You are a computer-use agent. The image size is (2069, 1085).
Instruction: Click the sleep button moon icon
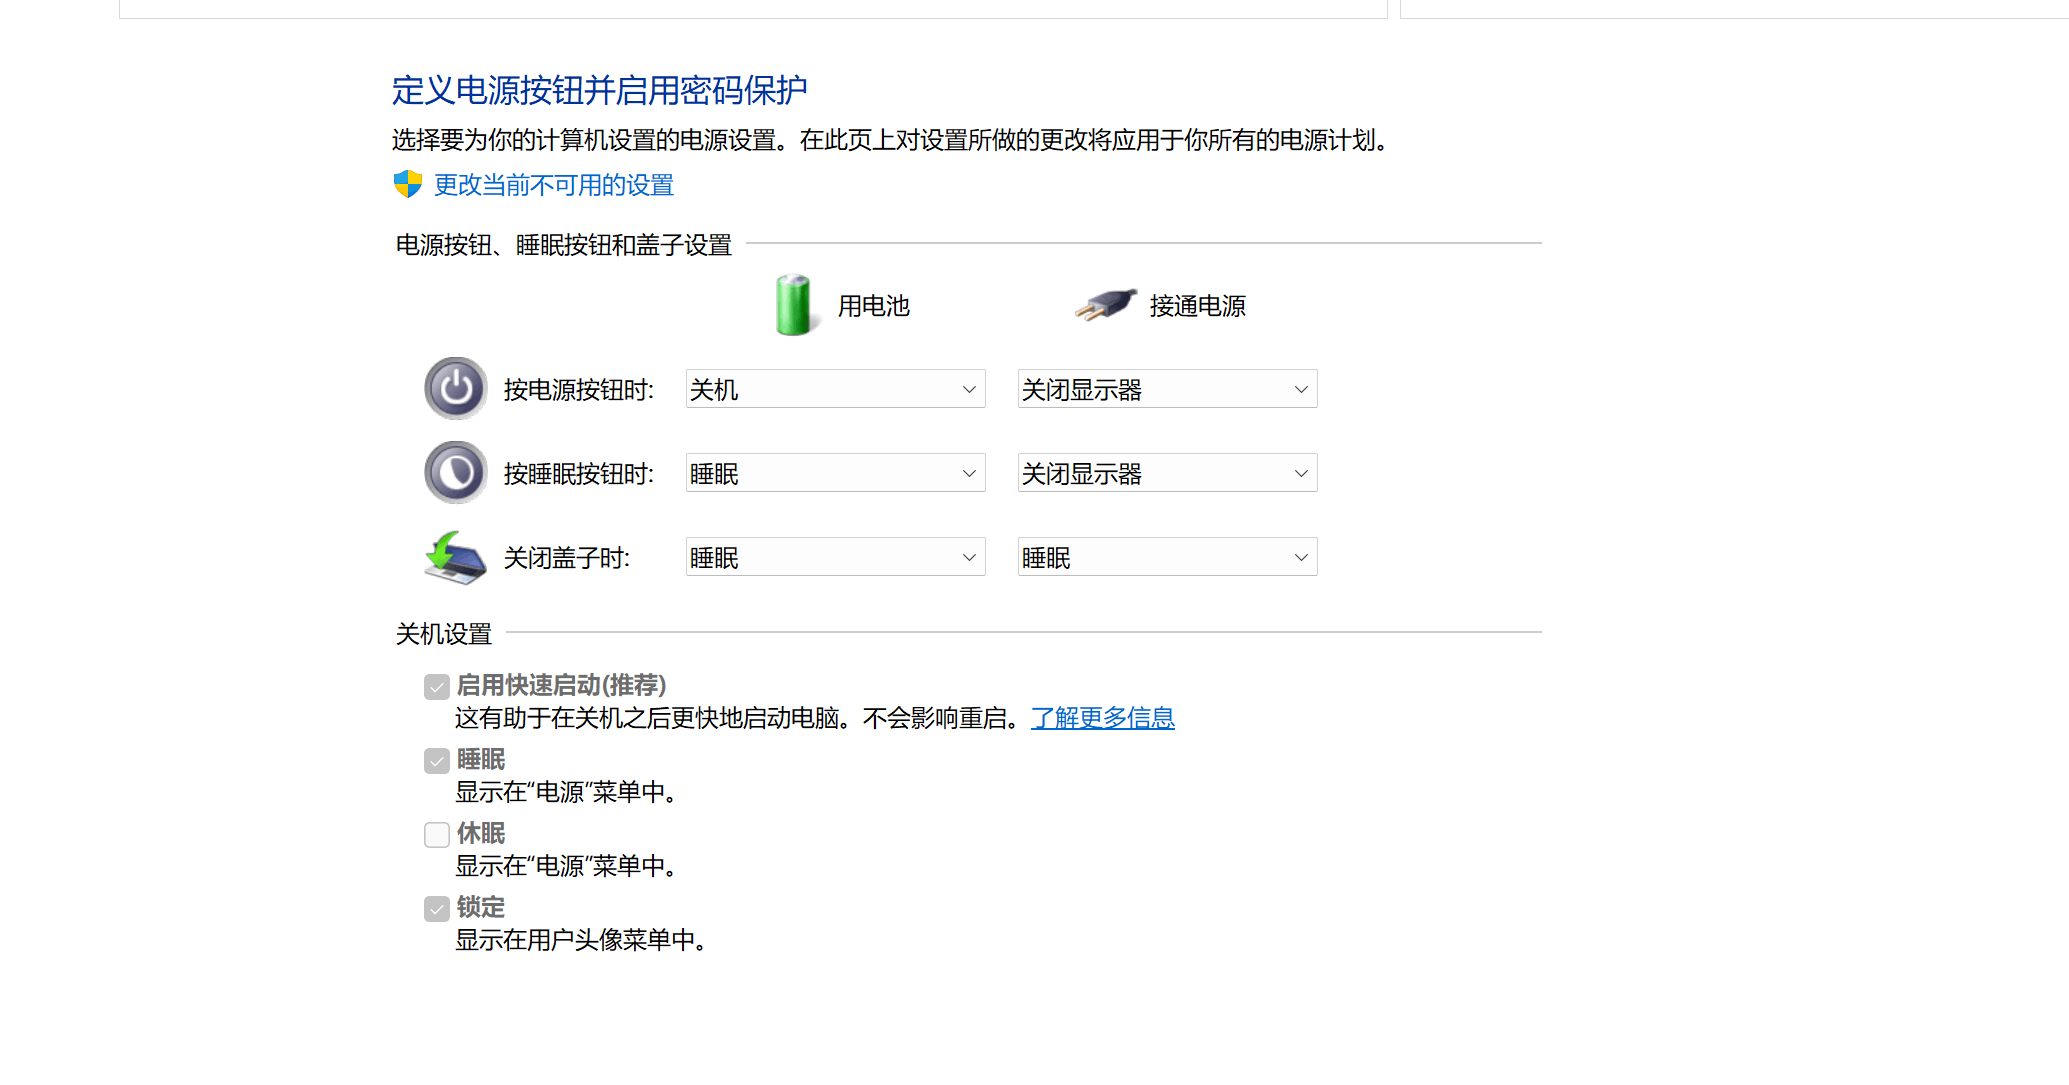click(456, 472)
